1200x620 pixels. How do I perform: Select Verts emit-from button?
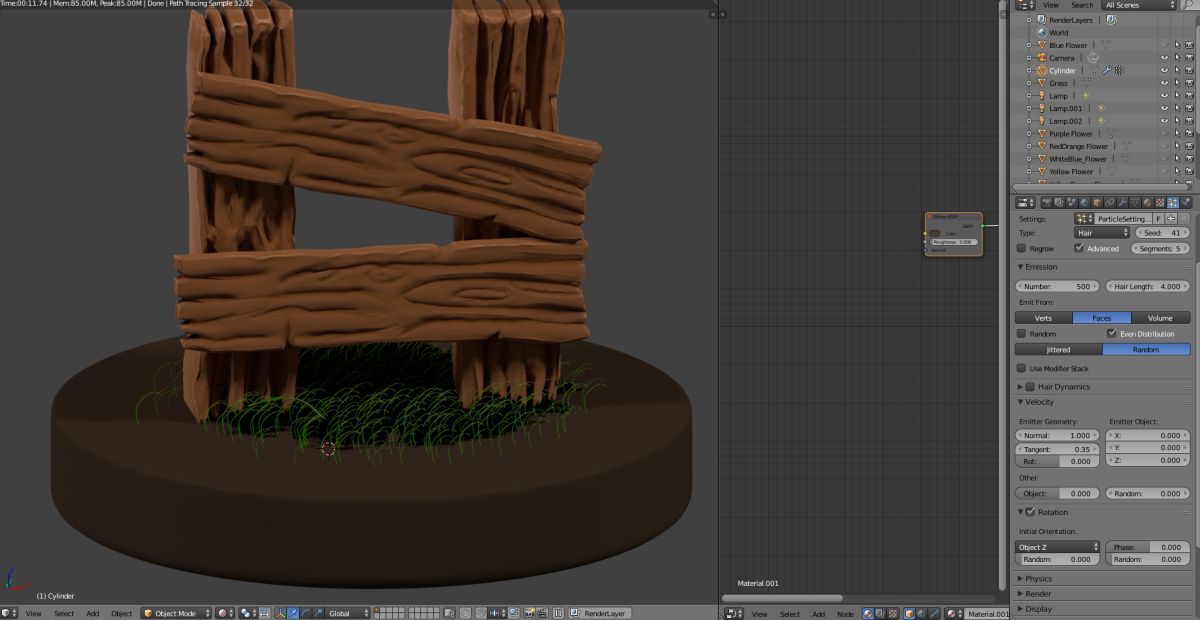1043,318
